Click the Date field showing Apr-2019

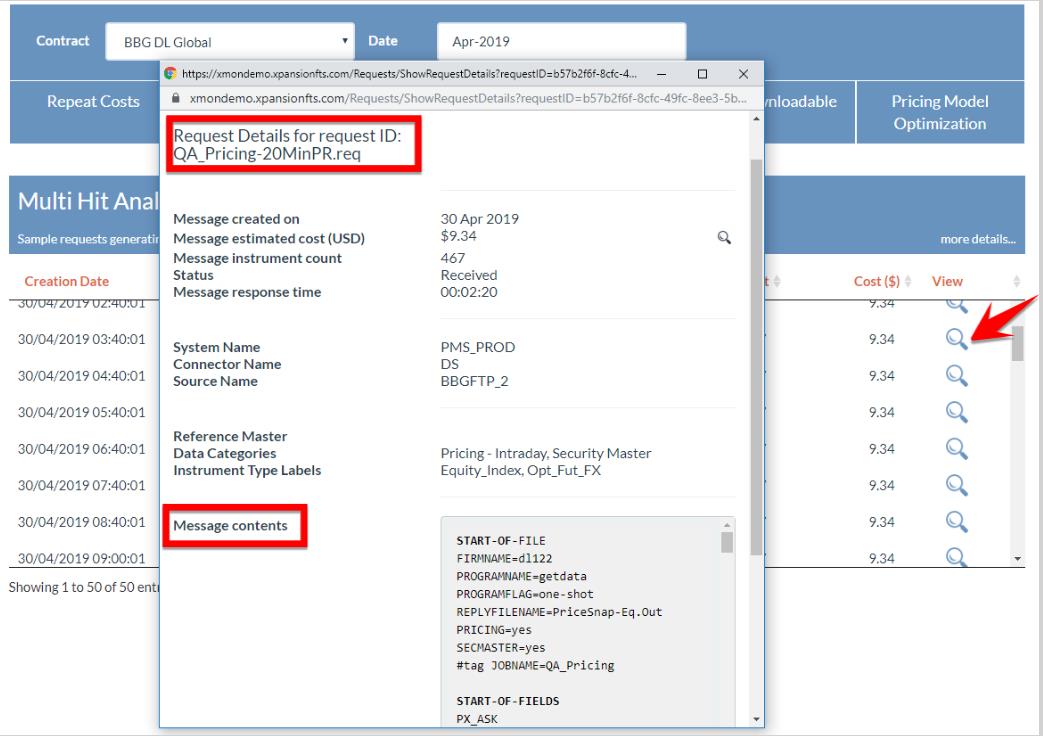pos(561,42)
